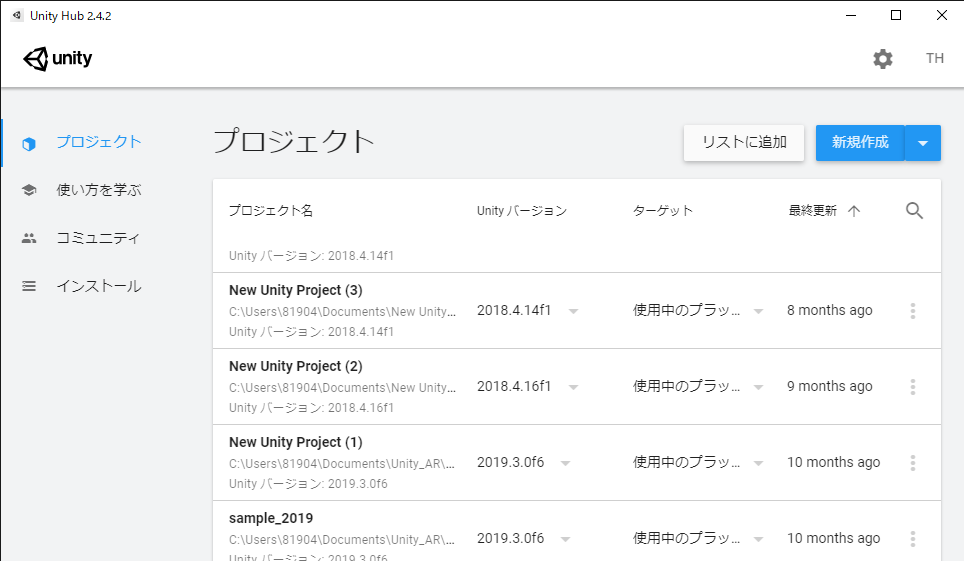Click people icon beside コミュニティ

pyautogui.click(x=29, y=238)
